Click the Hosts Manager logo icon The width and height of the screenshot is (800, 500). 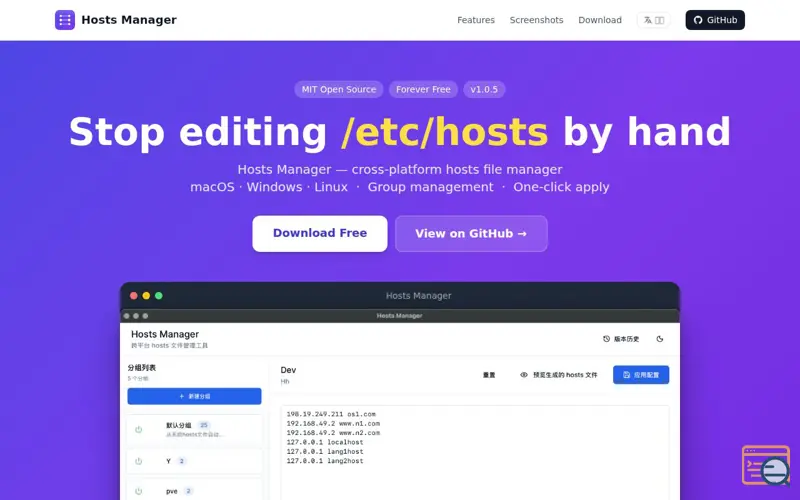point(65,20)
